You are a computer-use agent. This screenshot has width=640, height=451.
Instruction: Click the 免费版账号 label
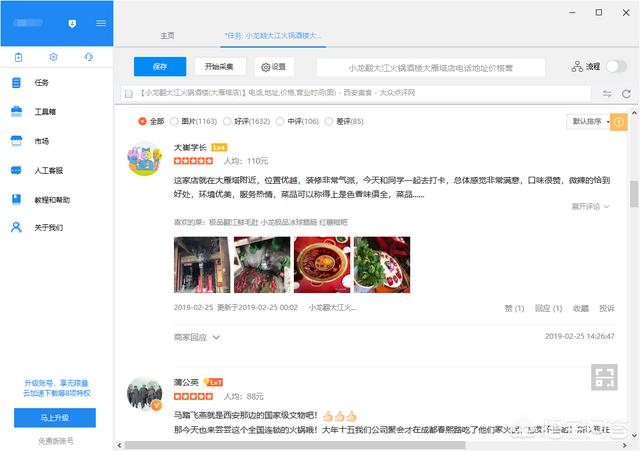(56, 441)
